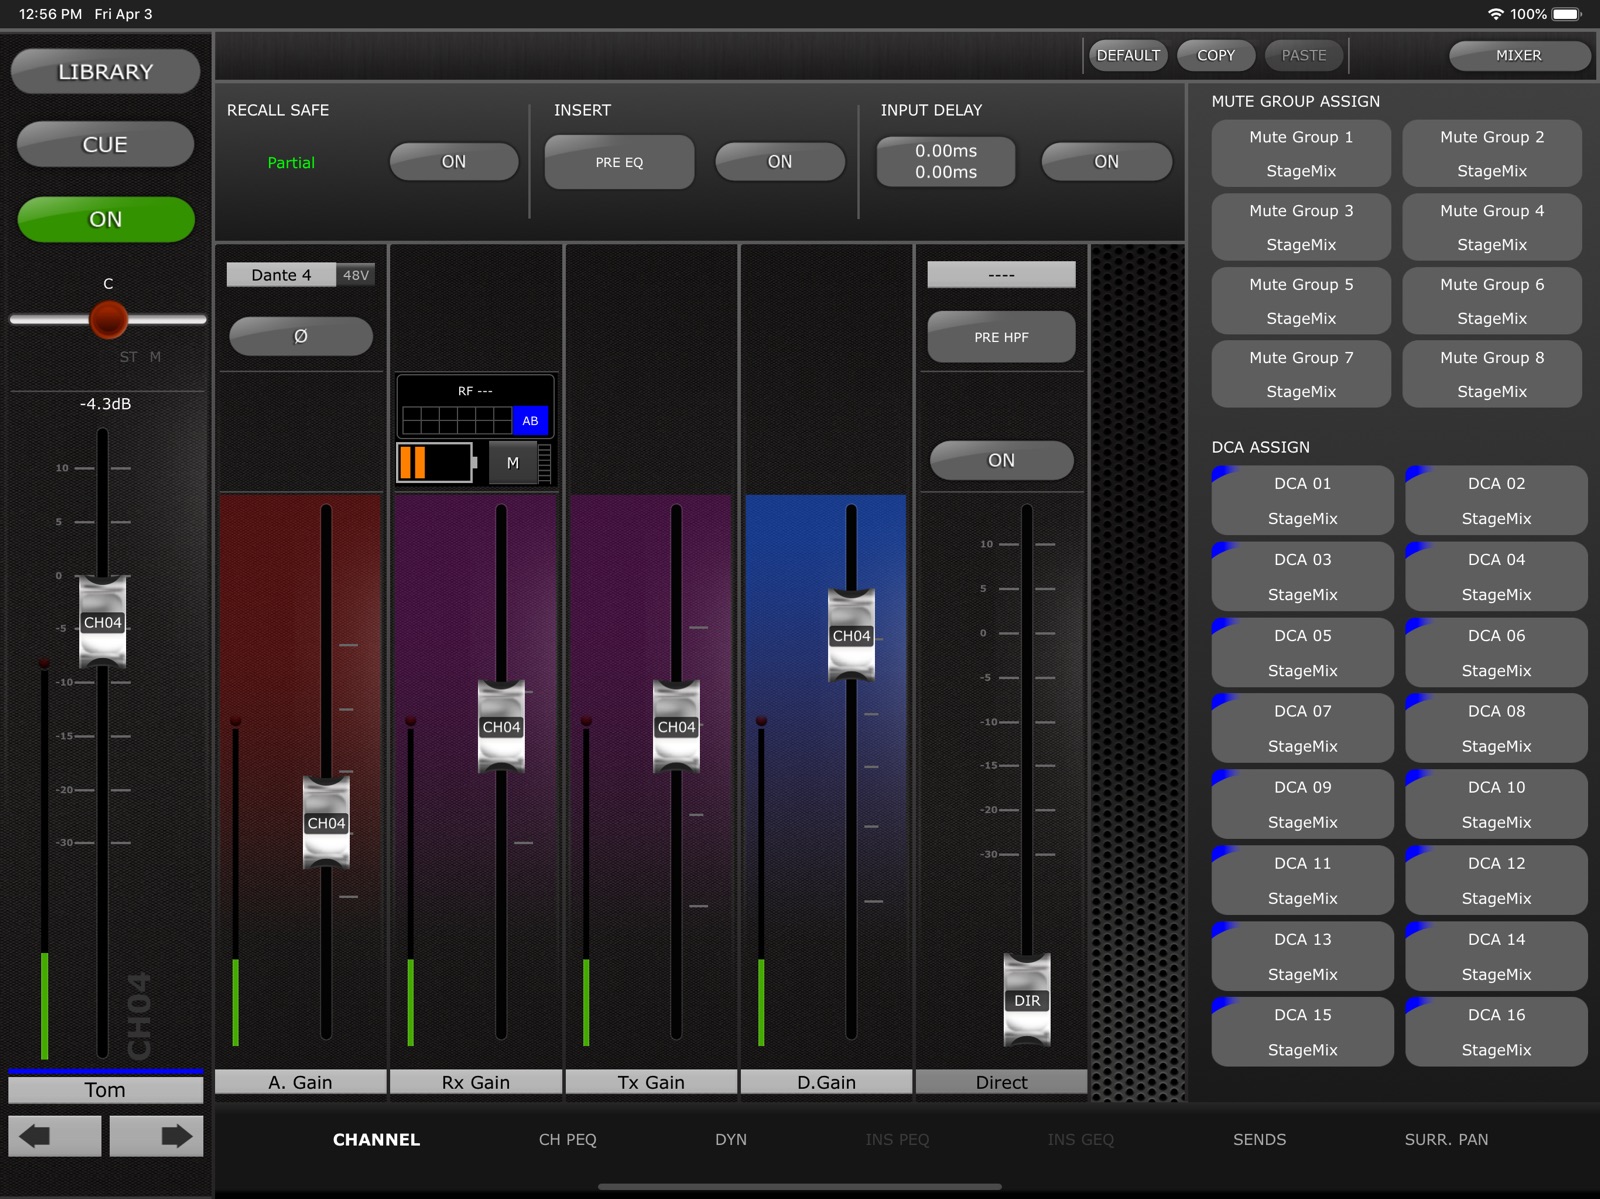The width and height of the screenshot is (1600, 1199).
Task: Go to the next channel with right arrow
Action: coord(156,1136)
